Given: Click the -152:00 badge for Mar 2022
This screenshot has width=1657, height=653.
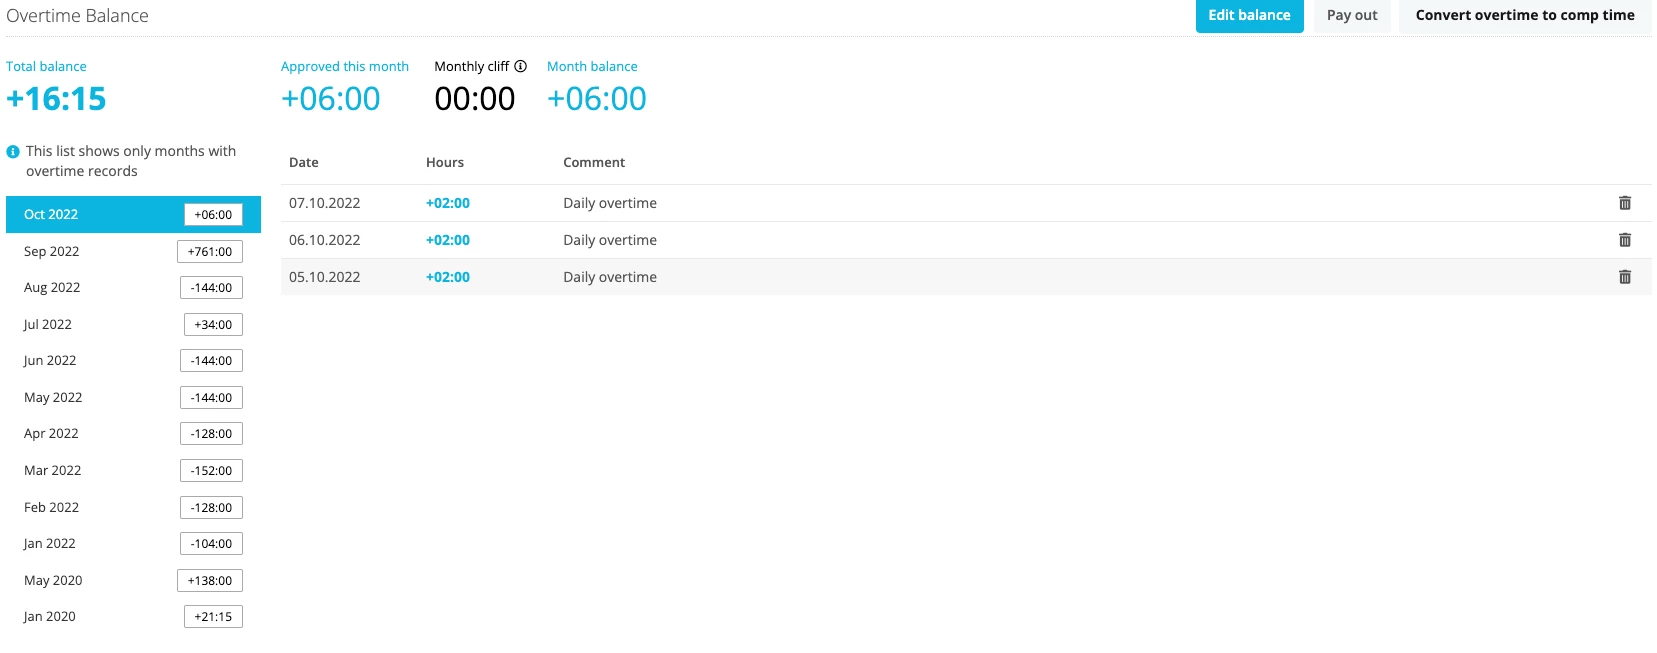Looking at the screenshot, I should pos(211,470).
